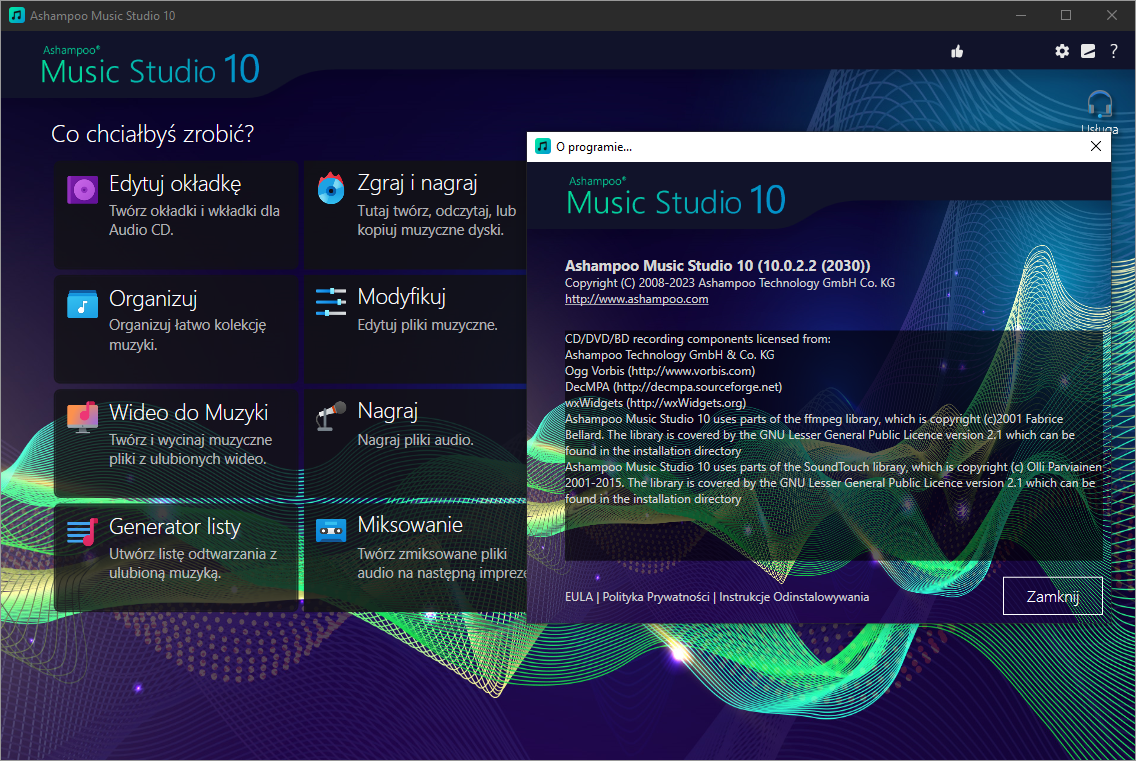
Task: Close the Ashampoo Music Studio 10 main window
Action: pyautogui.click(x=1111, y=15)
